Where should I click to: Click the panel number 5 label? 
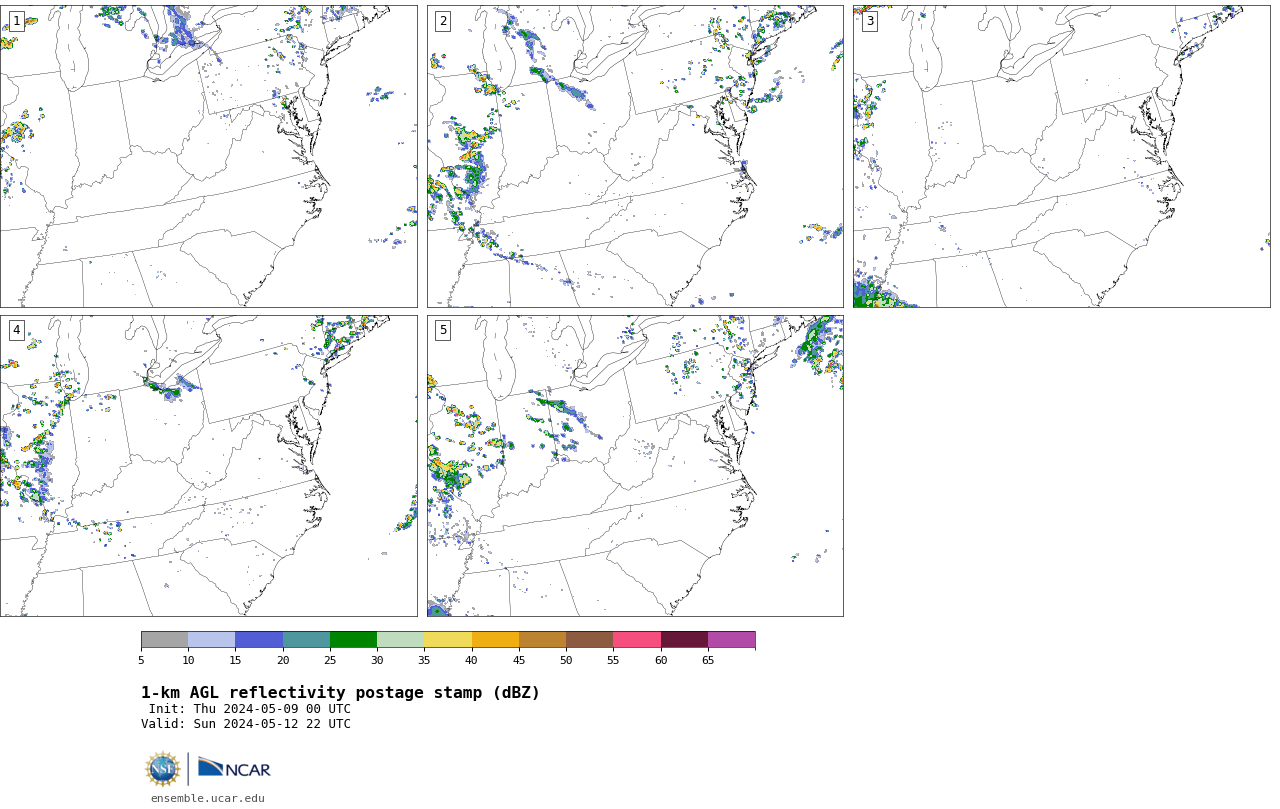click(443, 330)
